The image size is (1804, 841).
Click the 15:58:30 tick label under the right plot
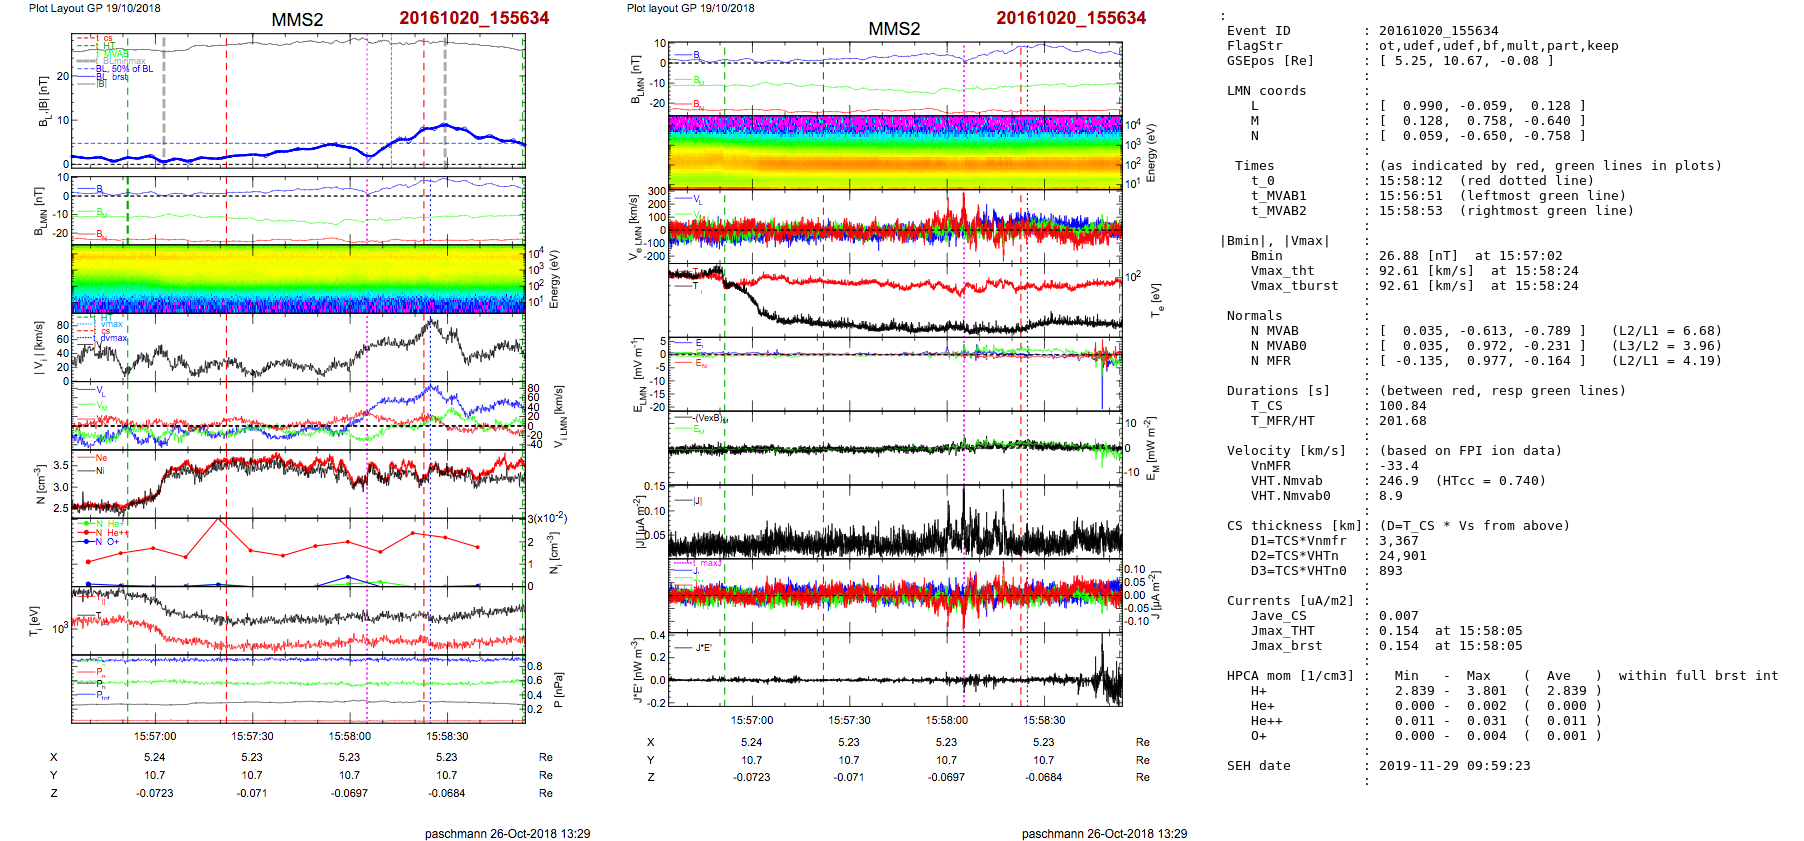point(1044,720)
